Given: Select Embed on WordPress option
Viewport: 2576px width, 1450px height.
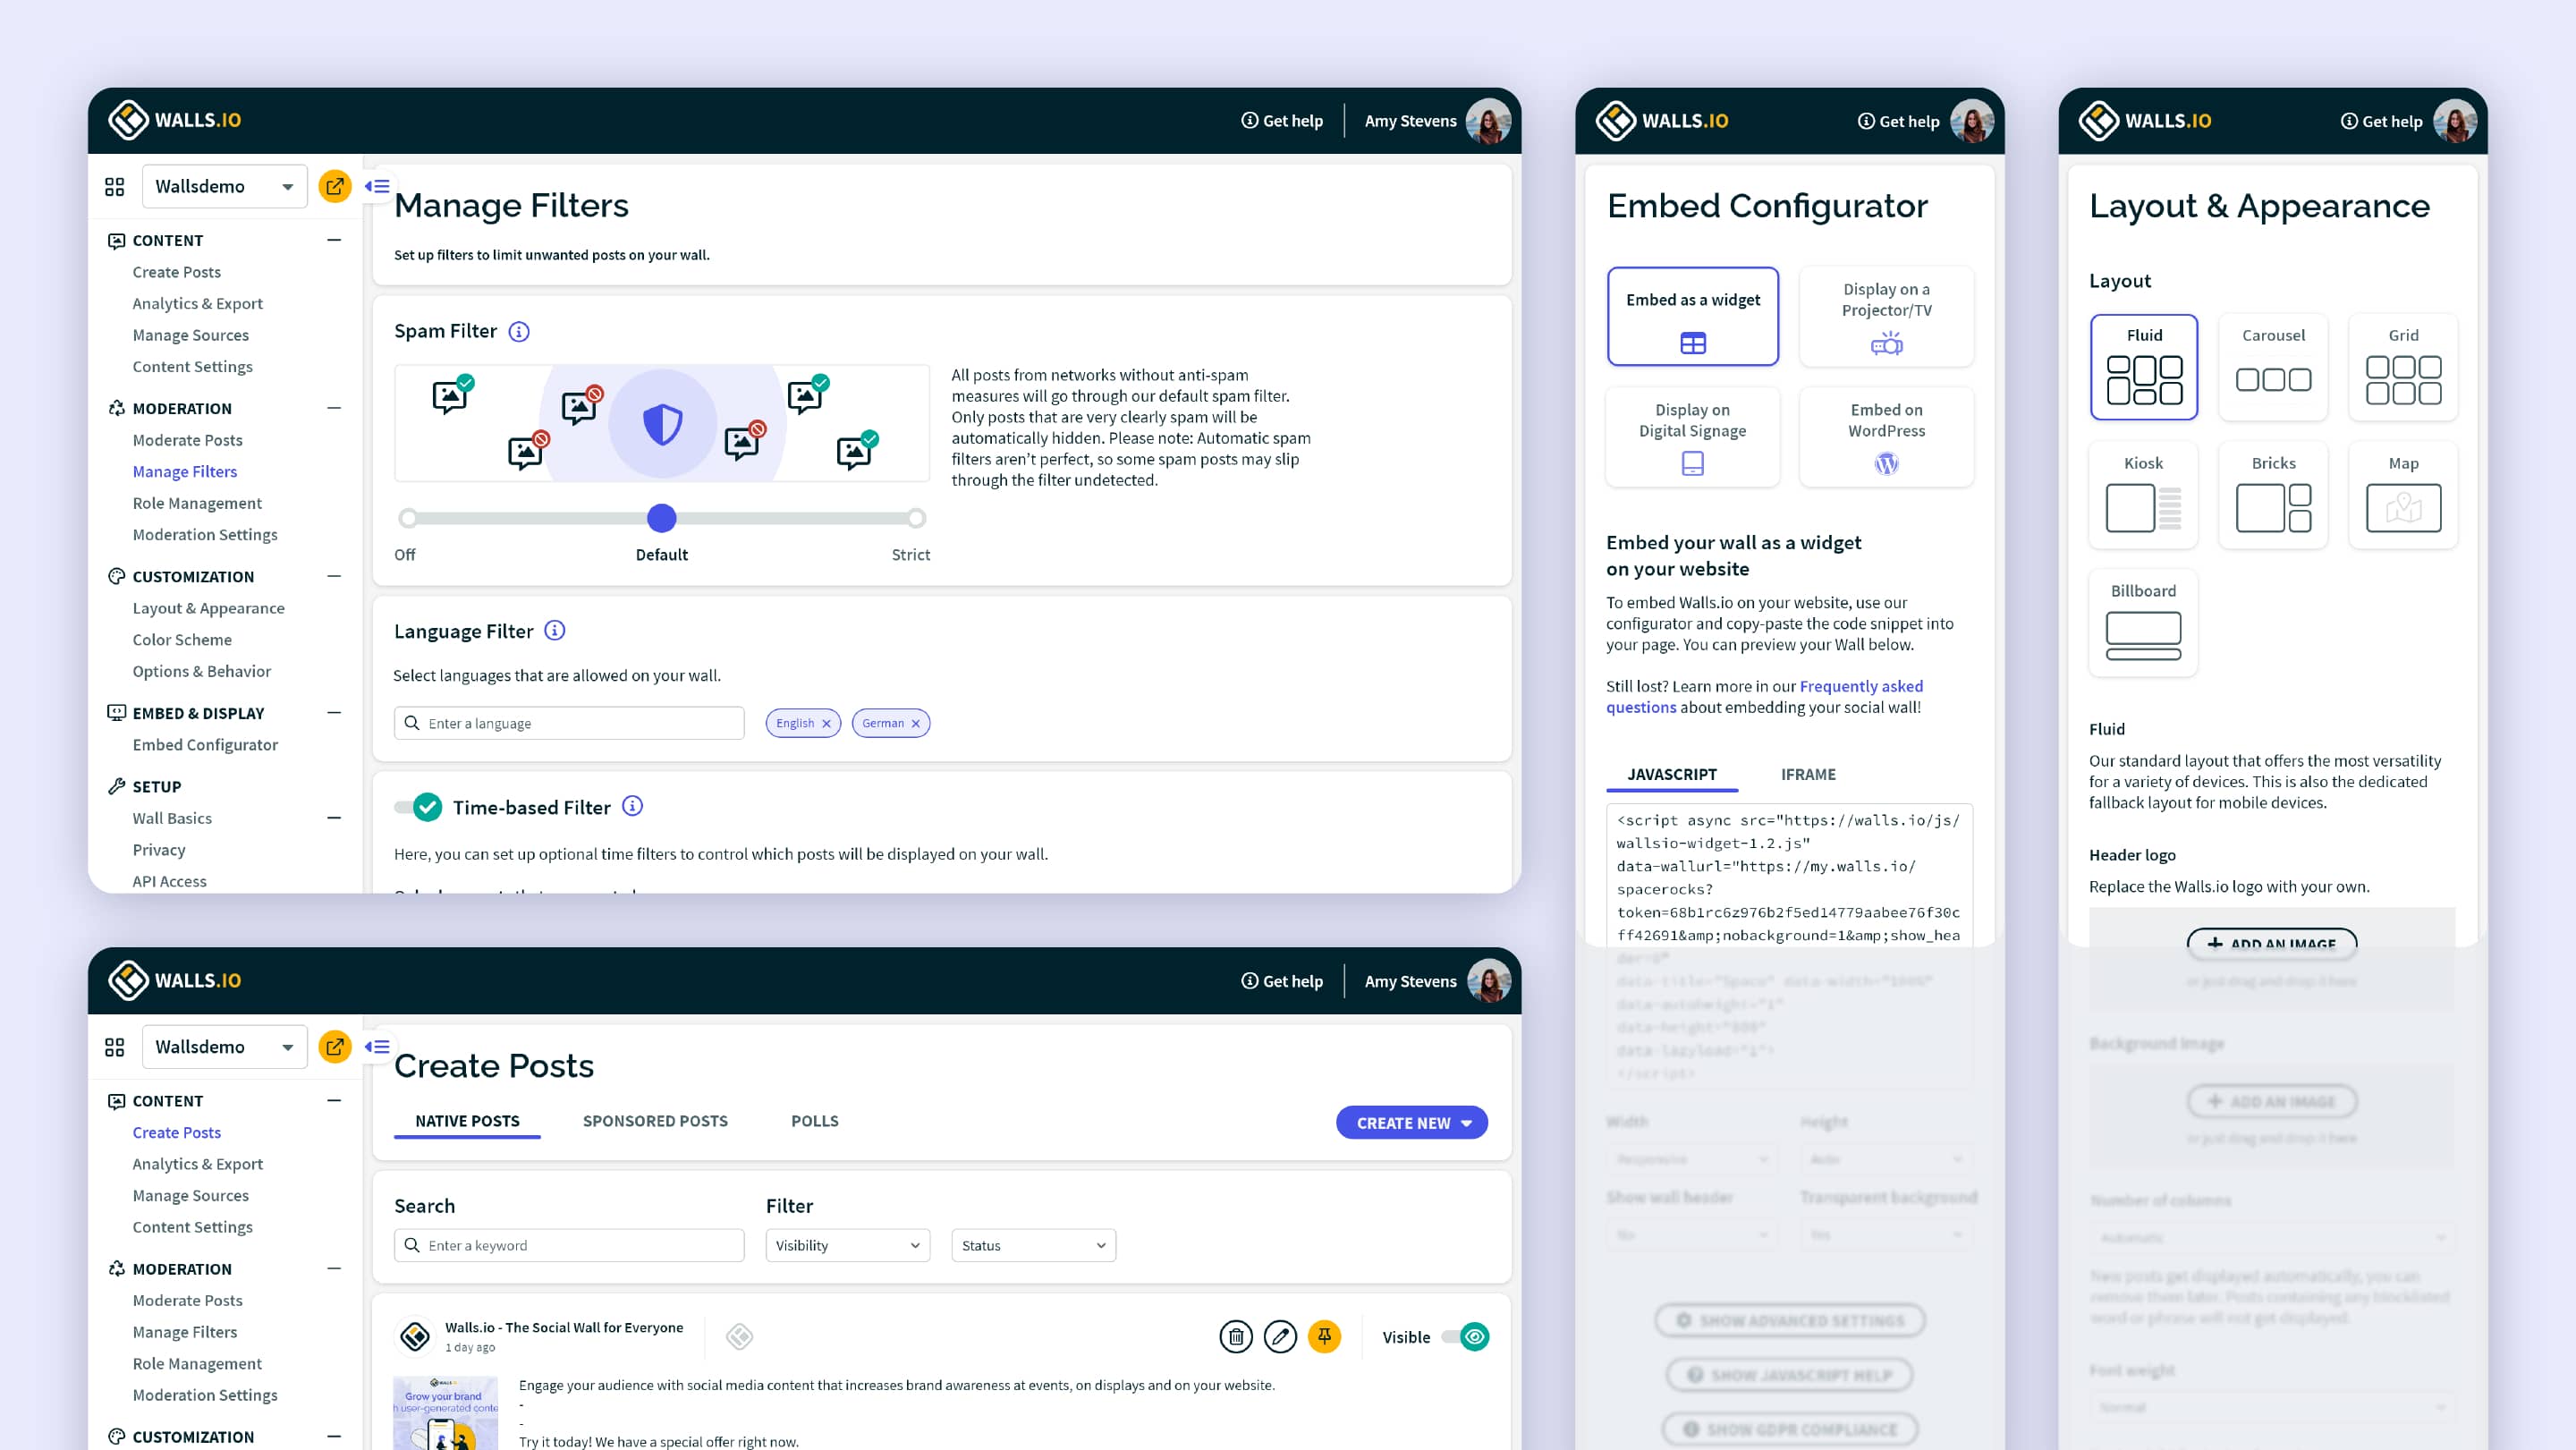Looking at the screenshot, I should 1886,437.
